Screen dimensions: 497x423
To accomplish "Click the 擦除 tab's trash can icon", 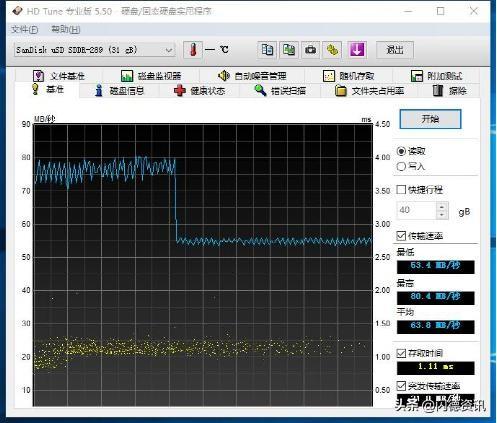I will (x=437, y=90).
